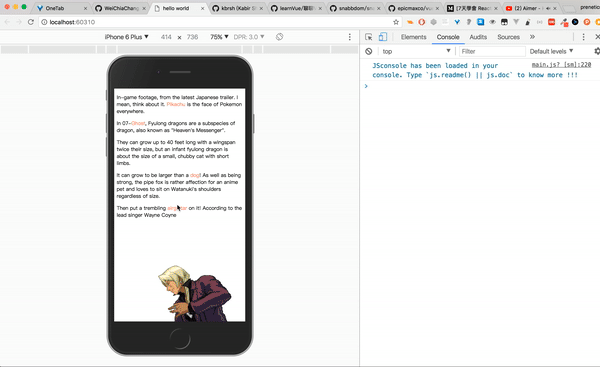The height and width of the screenshot is (367, 600).
Task: Click the orange P circle extension icon
Action: tap(587, 22)
